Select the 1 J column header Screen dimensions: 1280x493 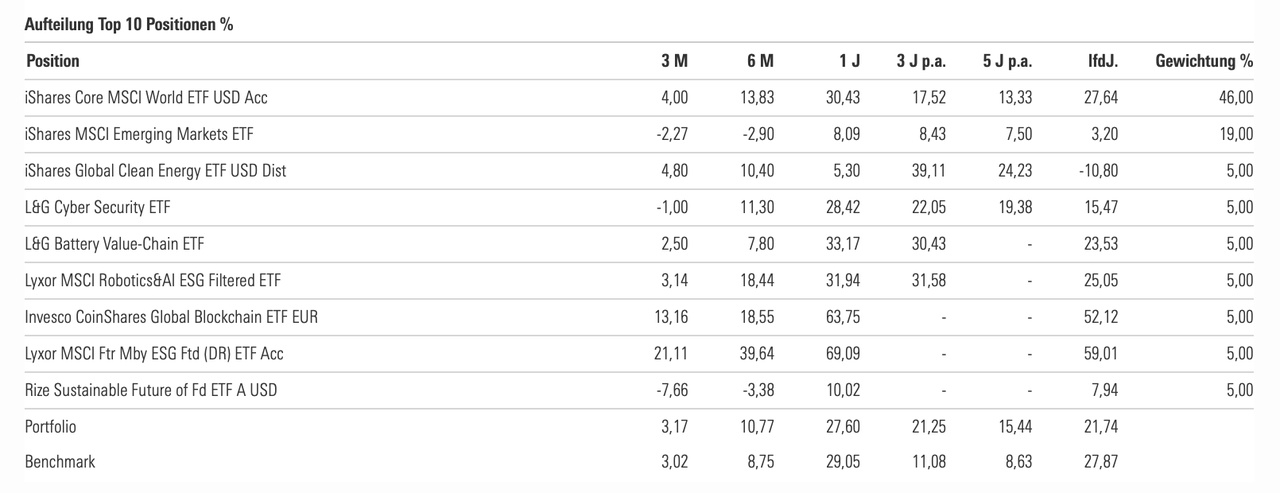click(x=849, y=61)
